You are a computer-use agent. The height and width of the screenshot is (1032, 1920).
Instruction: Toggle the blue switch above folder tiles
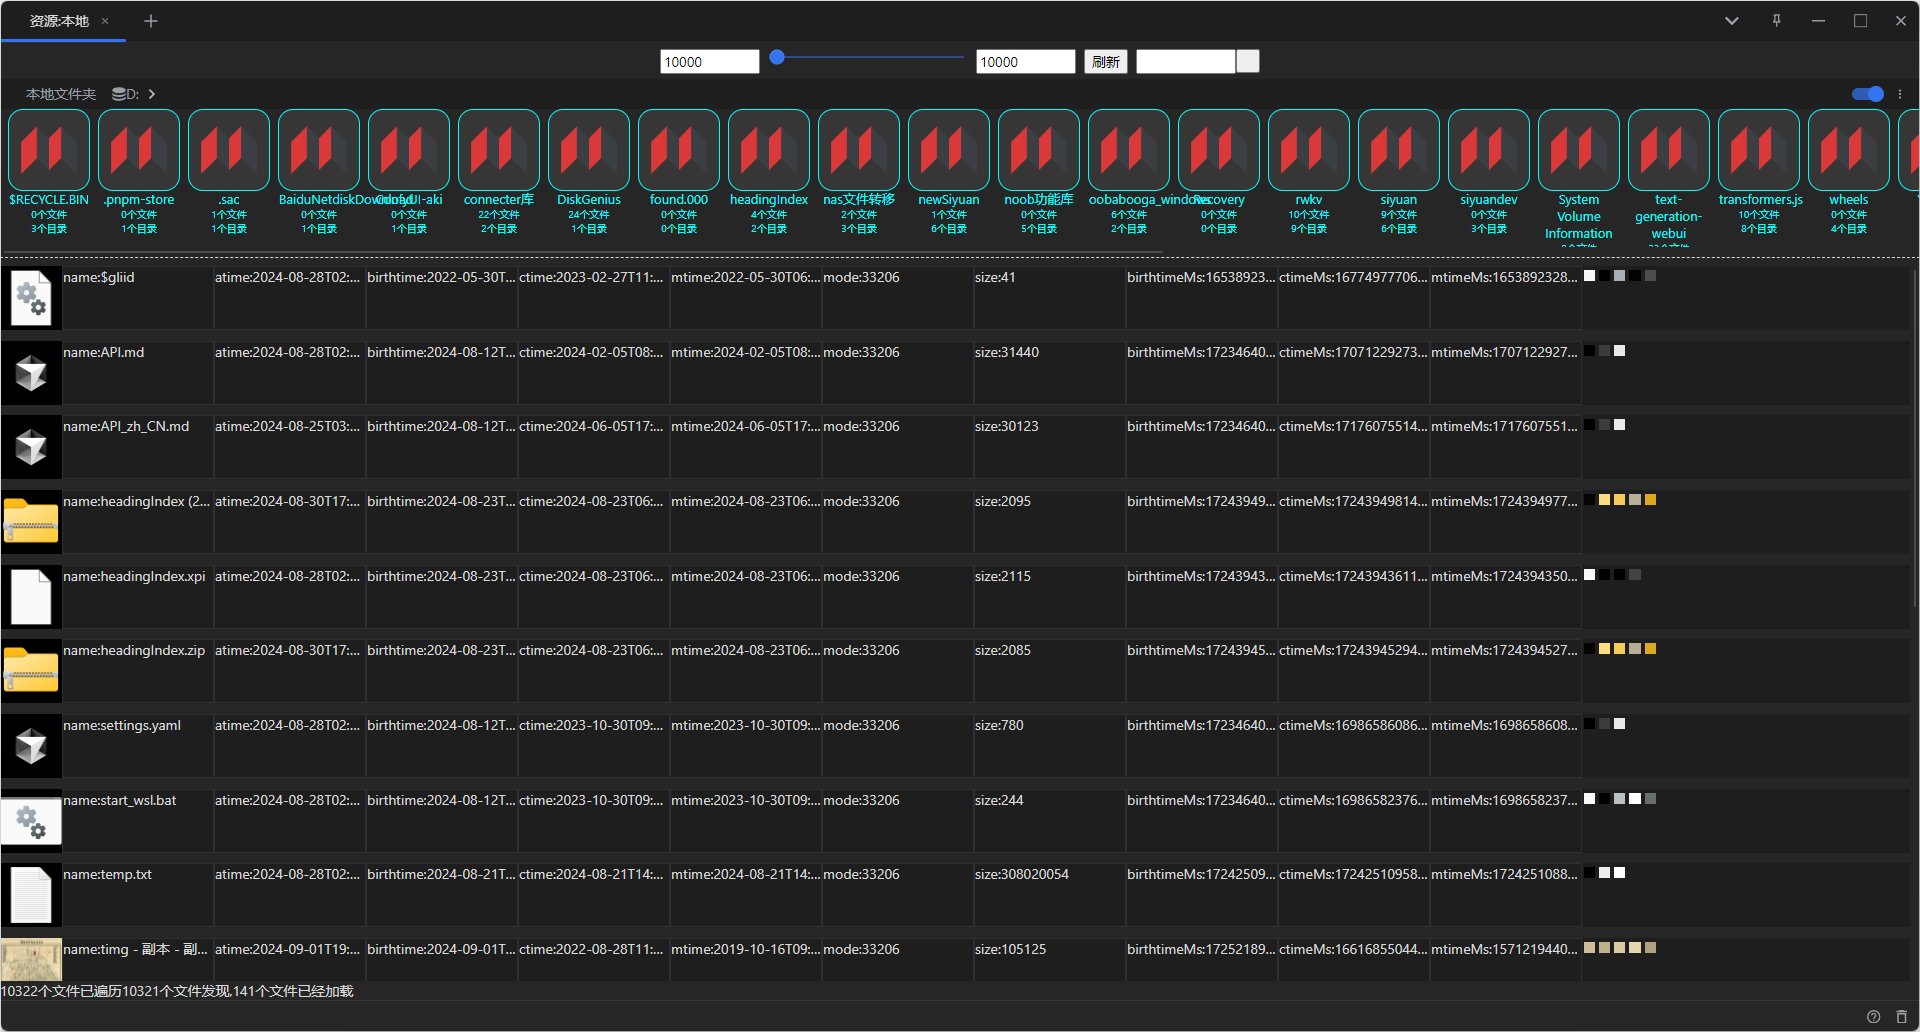(1867, 94)
